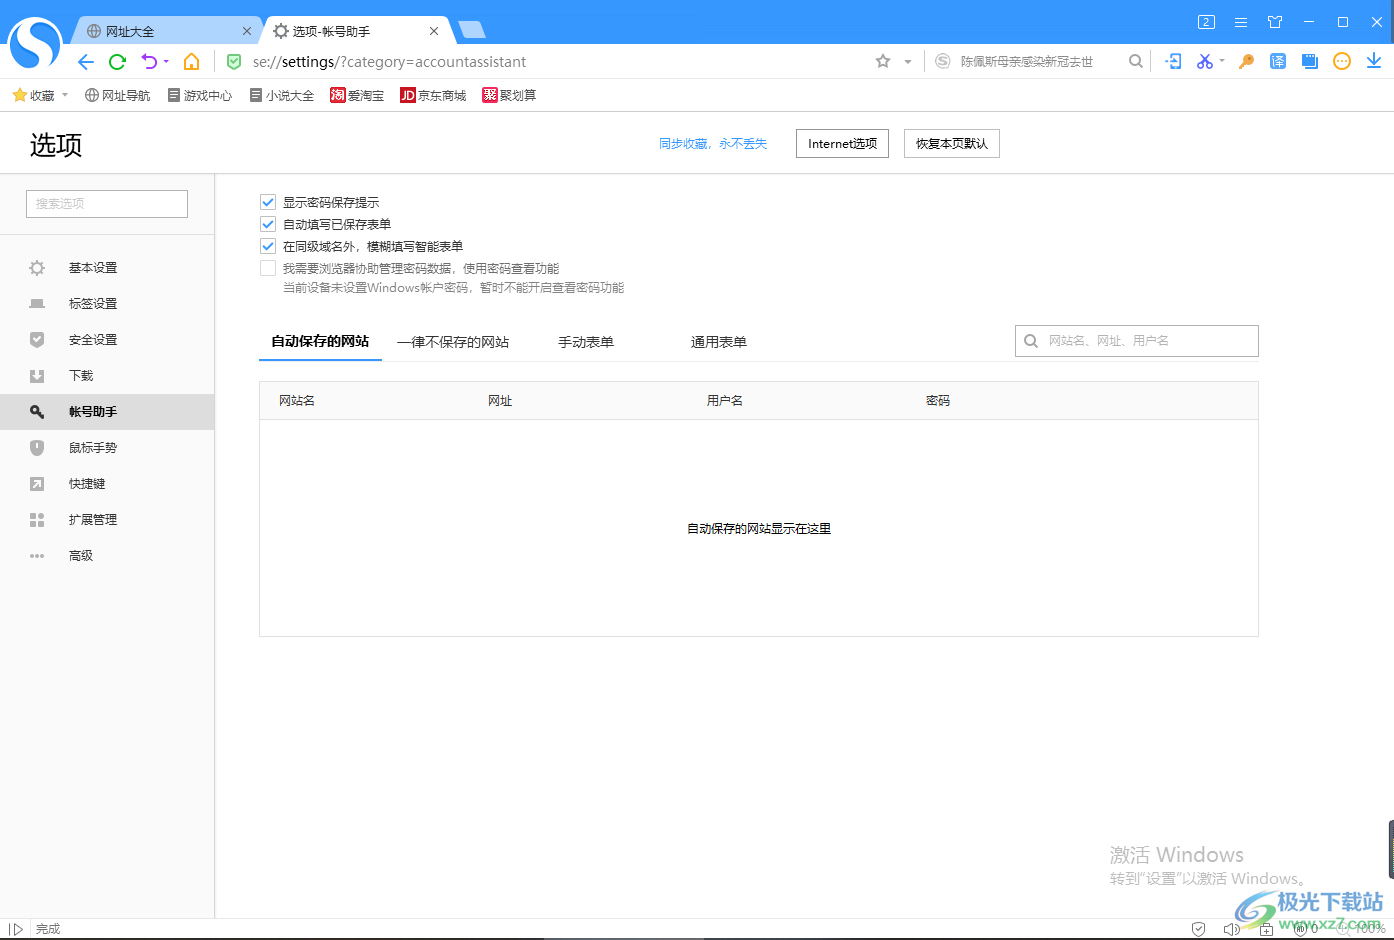The image size is (1394, 940).
Task: Switch to the 通用表单 tab
Action: pyautogui.click(x=719, y=342)
